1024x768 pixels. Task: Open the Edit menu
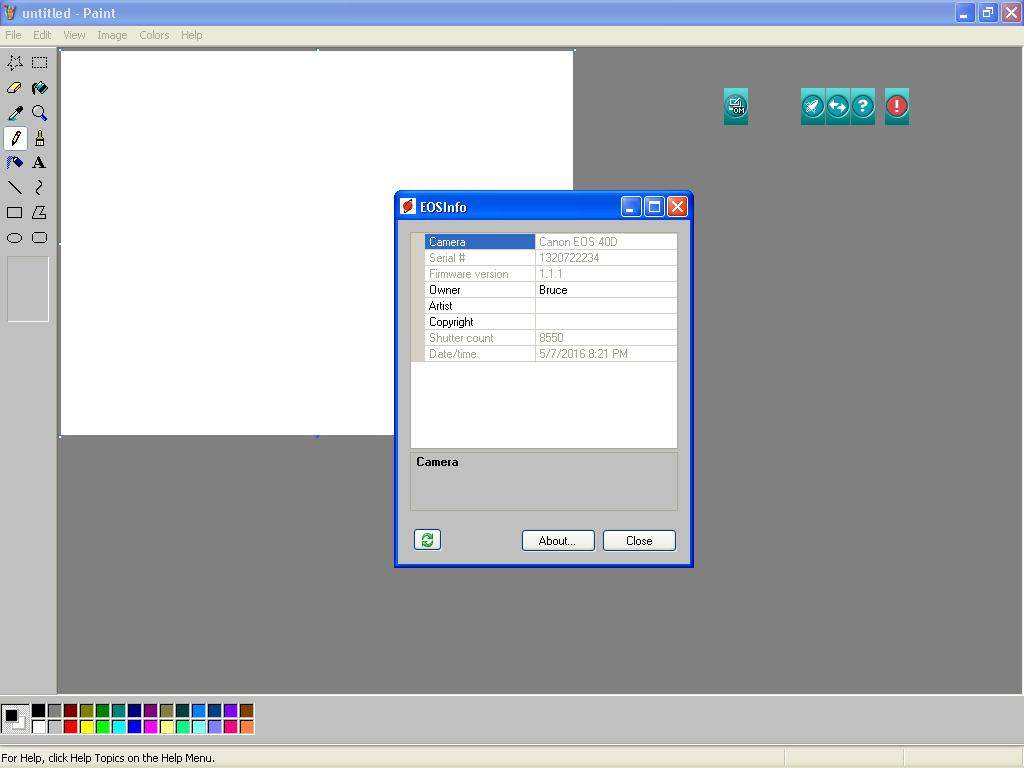point(42,35)
